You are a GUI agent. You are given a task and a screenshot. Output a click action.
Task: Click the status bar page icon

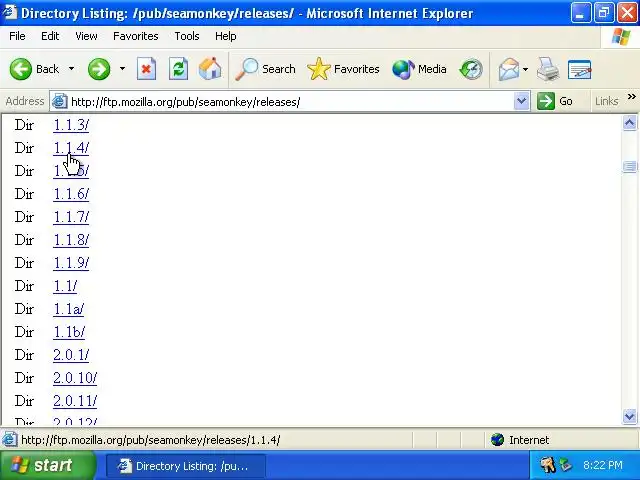9,440
